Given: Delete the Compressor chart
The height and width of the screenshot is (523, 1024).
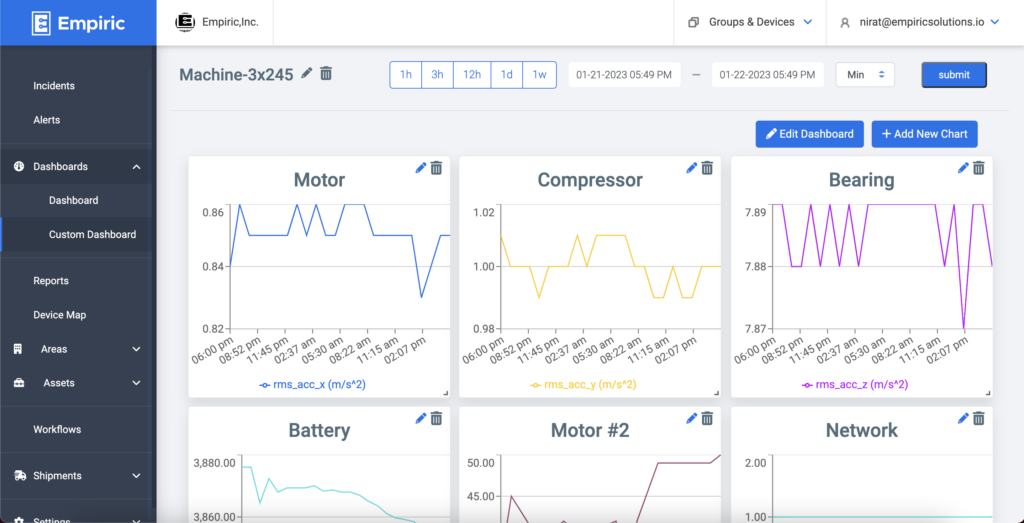Looking at the screenshot, I should click(x=707, y=168).
